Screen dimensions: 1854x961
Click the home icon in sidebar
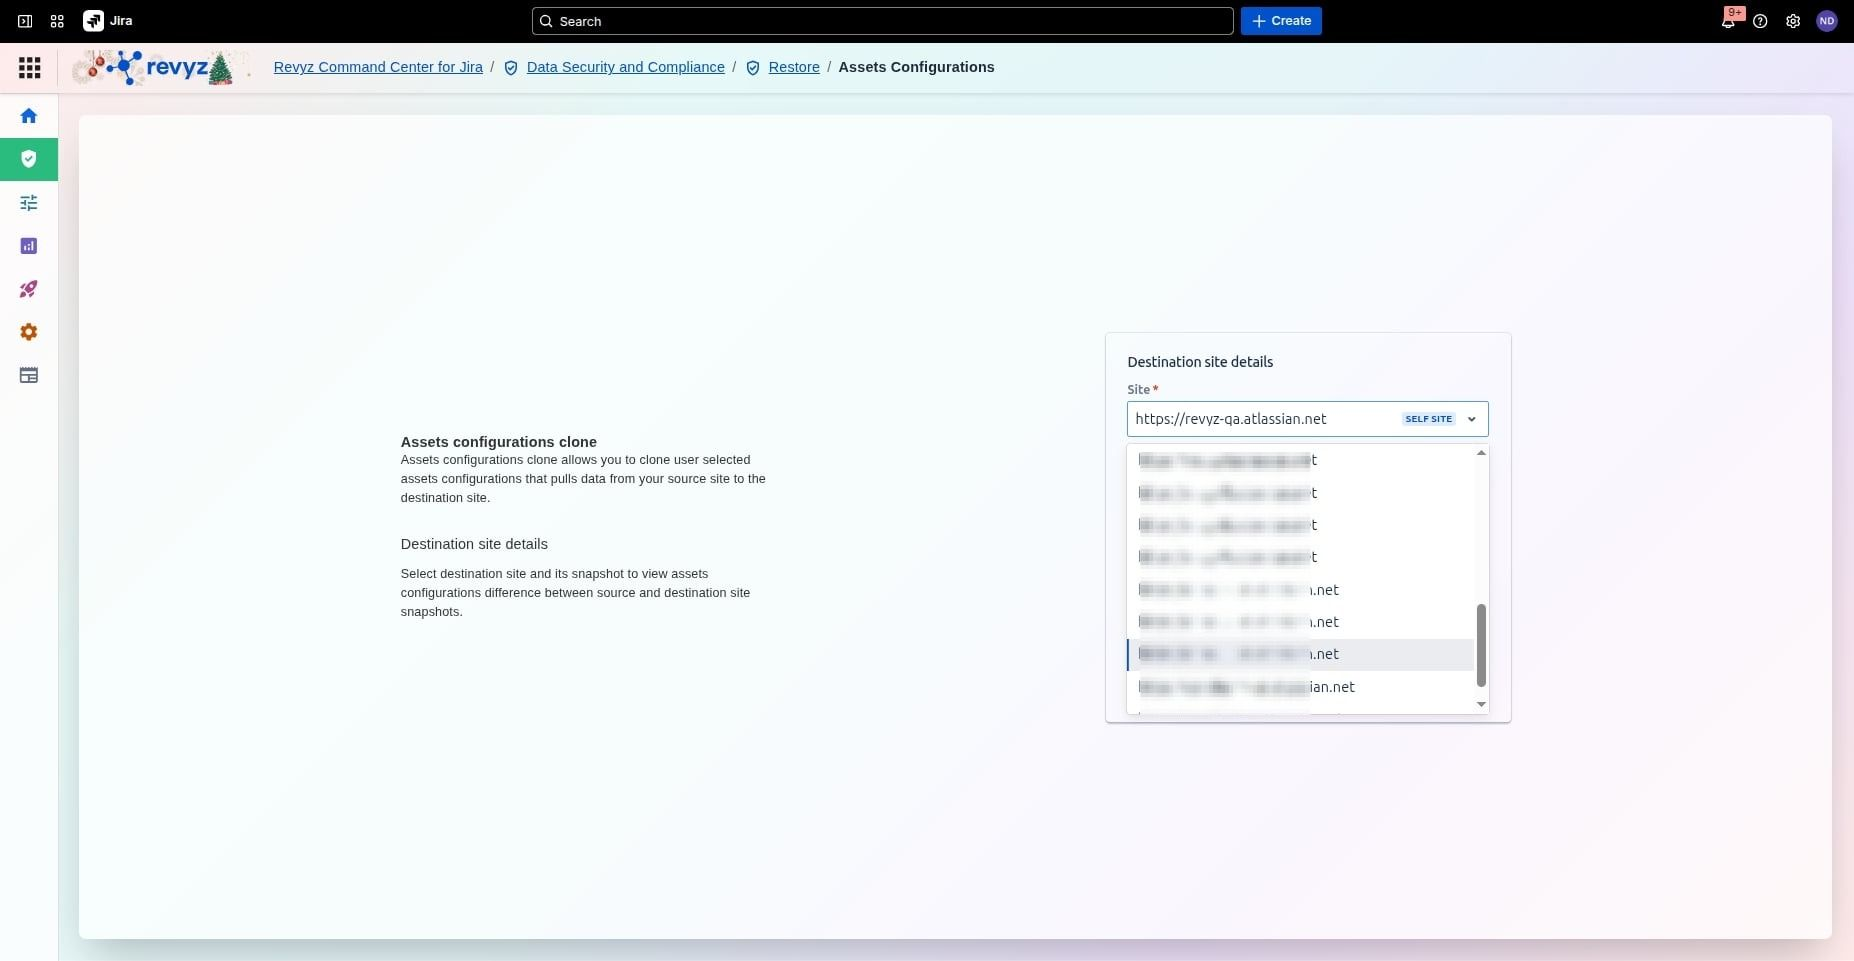(x=29, y=116)
